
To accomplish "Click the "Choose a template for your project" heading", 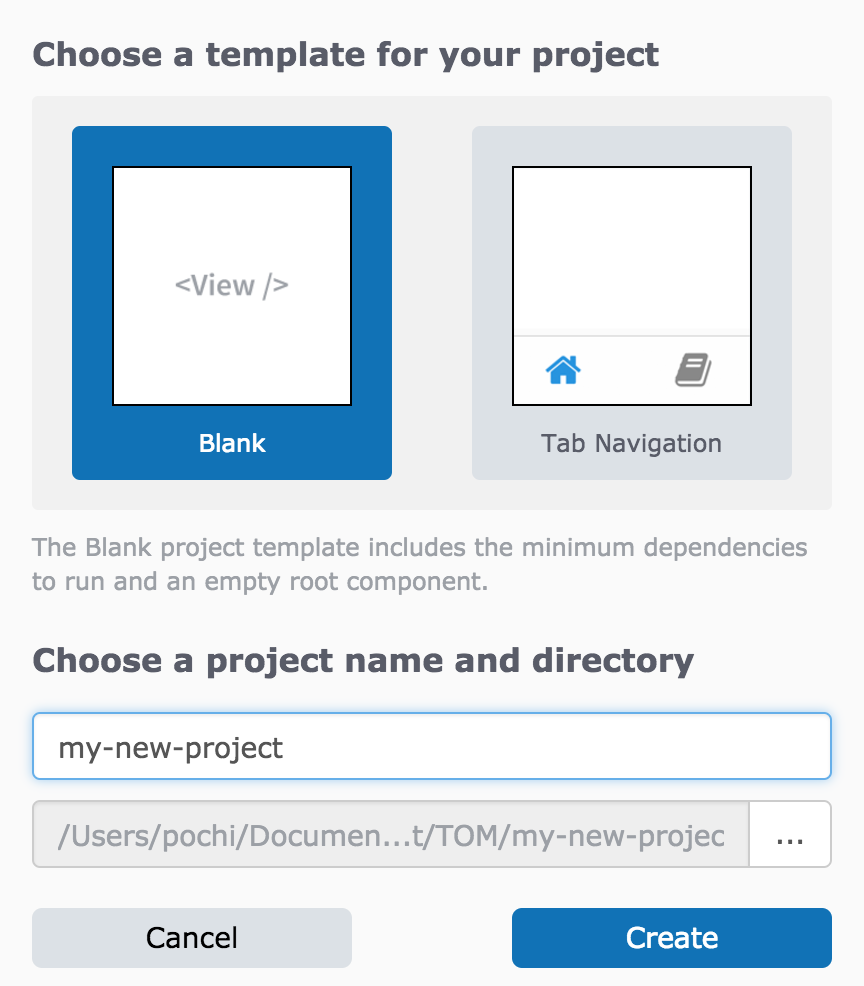I will click(346, 54).
